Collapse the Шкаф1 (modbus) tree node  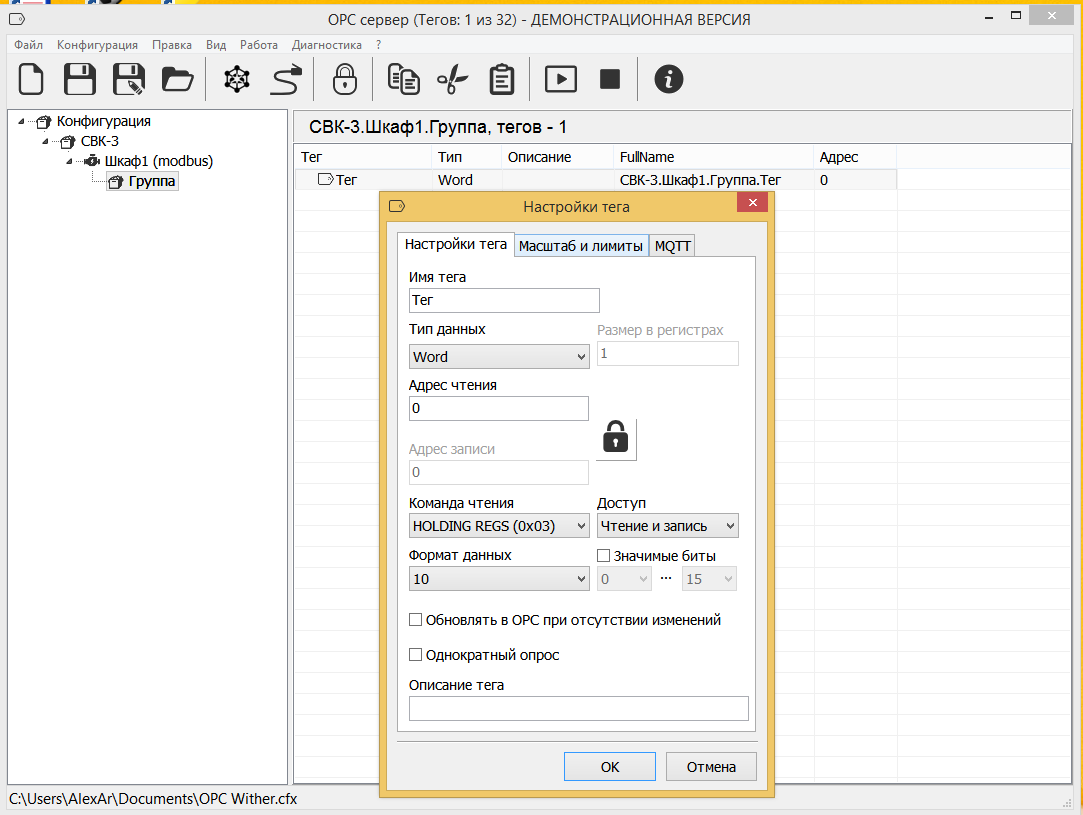pyautogui.click(x=70, y=162)
